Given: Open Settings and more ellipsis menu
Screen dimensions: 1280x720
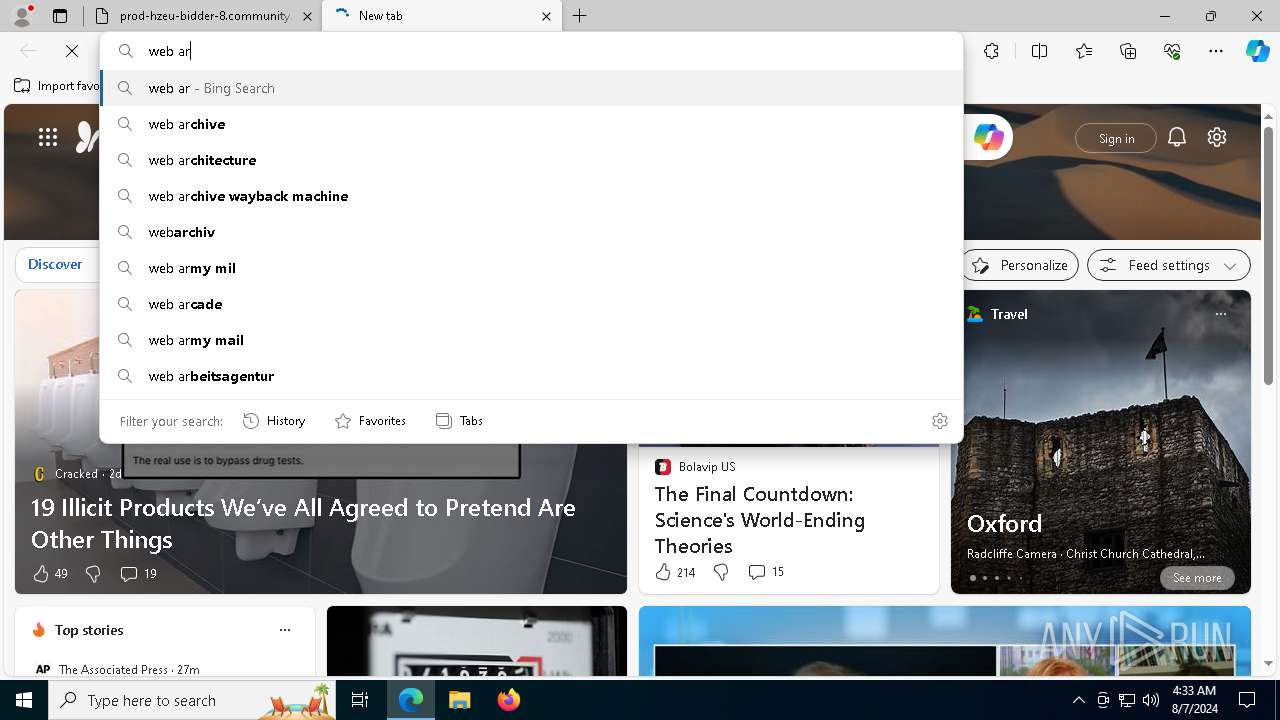Looking at the screenshot, I should pyautogui.click(x=1216, y=51).
